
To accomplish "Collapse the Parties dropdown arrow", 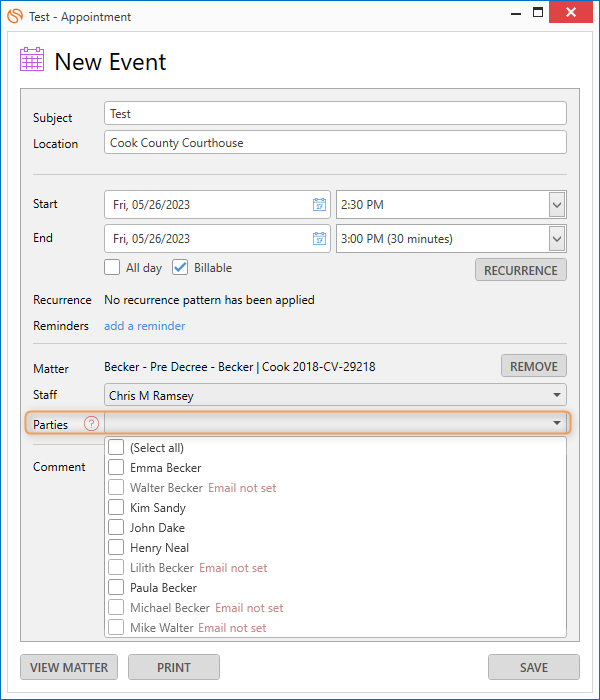I will click(x=557, y=423).
